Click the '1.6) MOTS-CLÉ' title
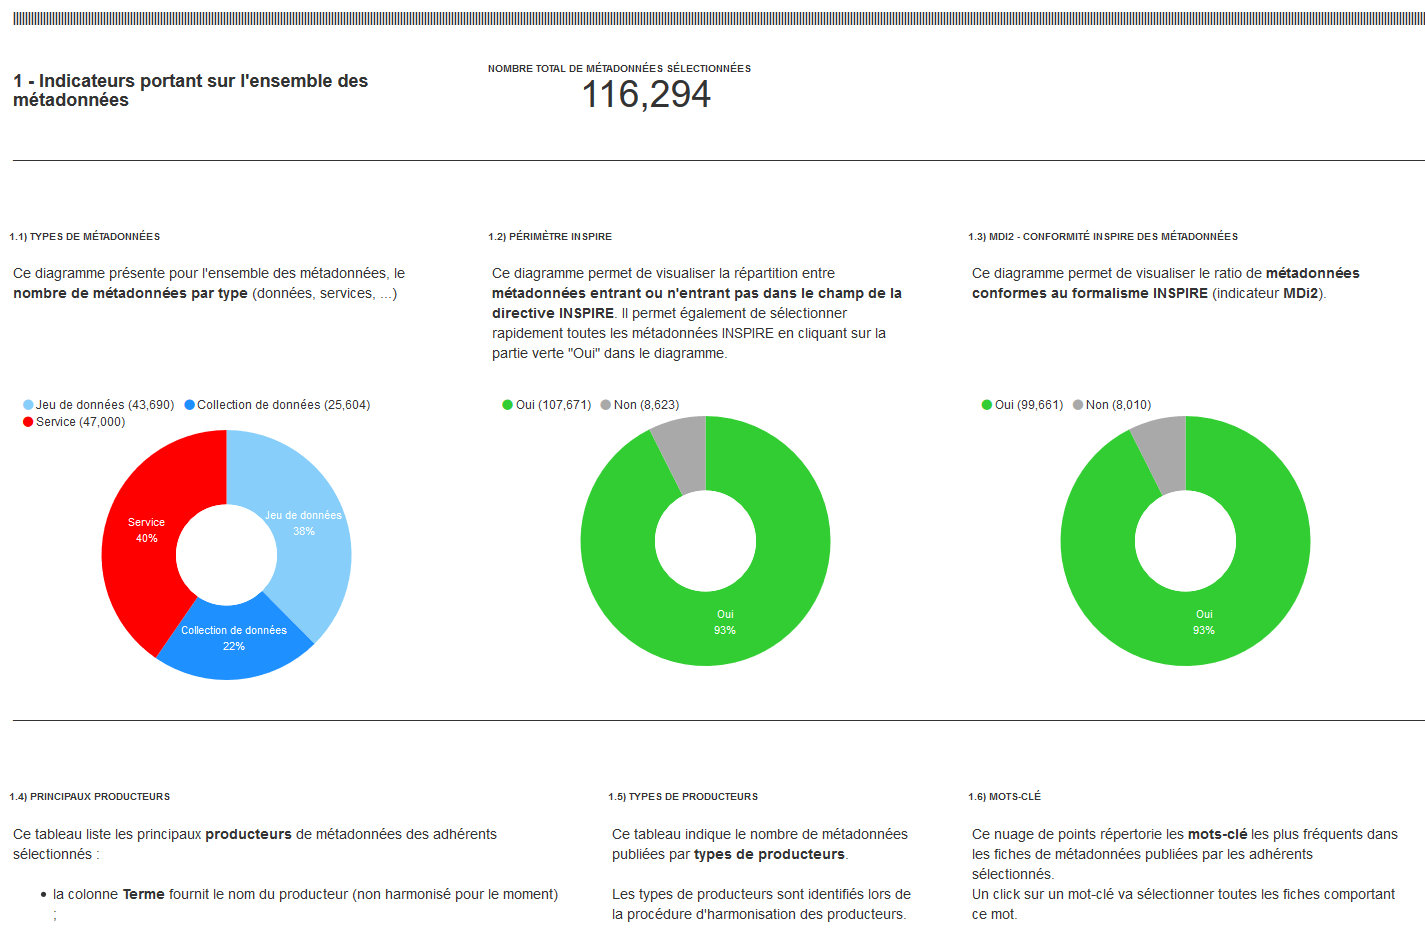1425x932 pixels. pyautogui.click(x=1004, y=797)
